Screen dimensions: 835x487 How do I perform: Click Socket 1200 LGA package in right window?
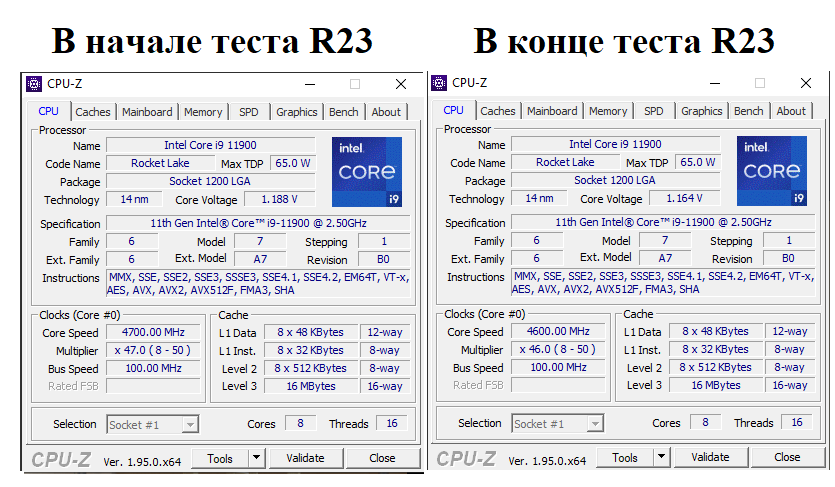[x=616, y=180]
